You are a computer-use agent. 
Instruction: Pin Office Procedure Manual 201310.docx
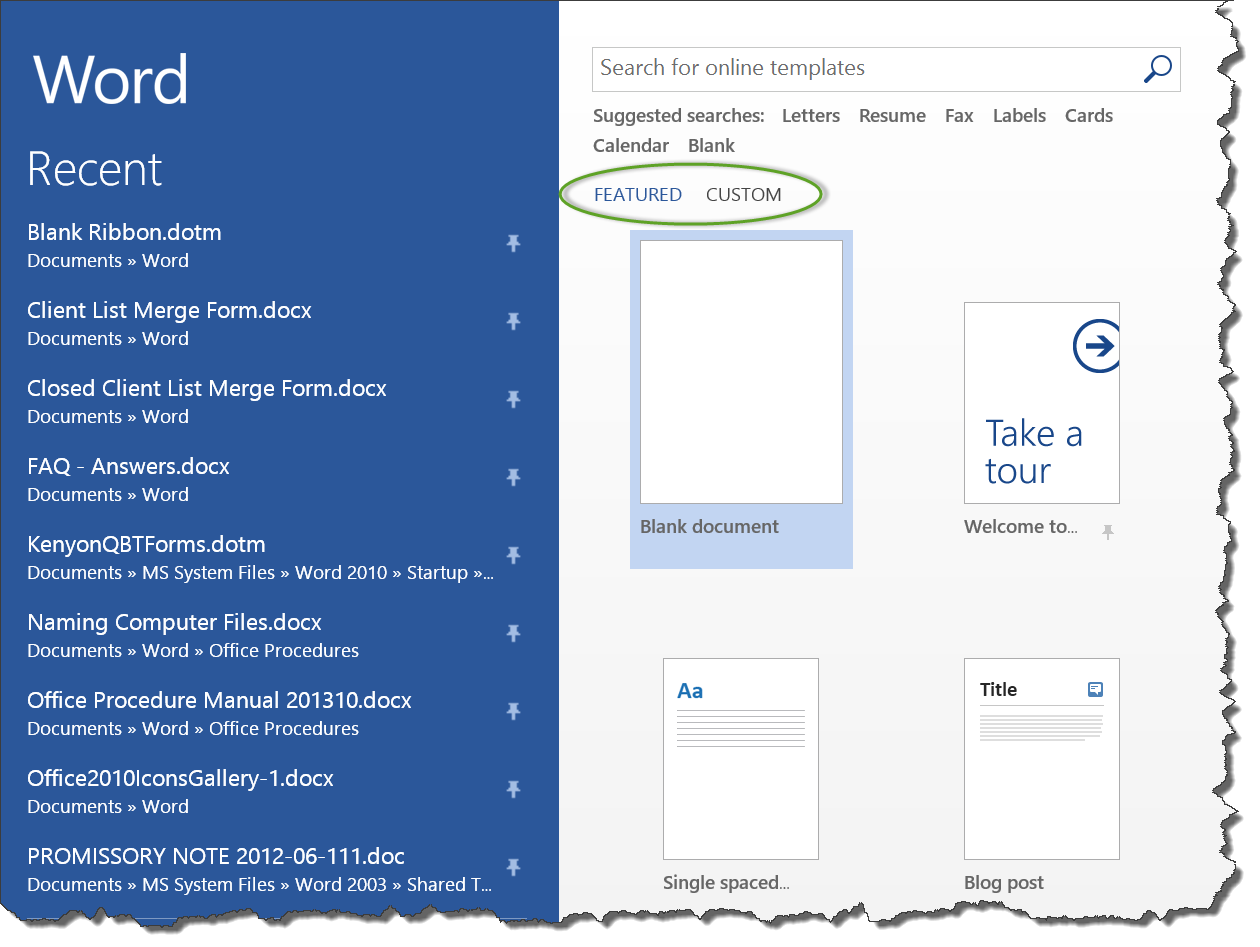click(513, 711)
